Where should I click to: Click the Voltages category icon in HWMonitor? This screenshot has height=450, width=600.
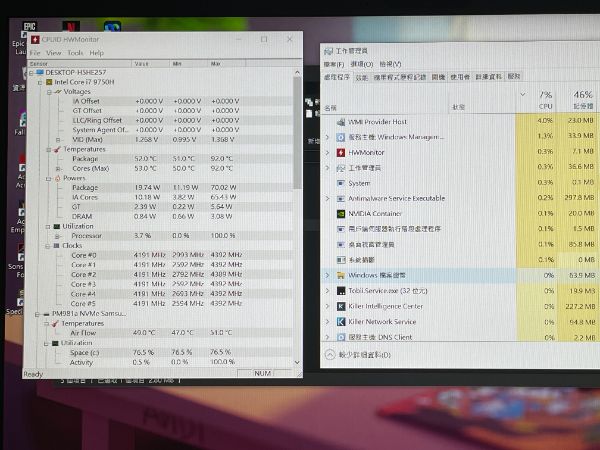tap(58, 91)
